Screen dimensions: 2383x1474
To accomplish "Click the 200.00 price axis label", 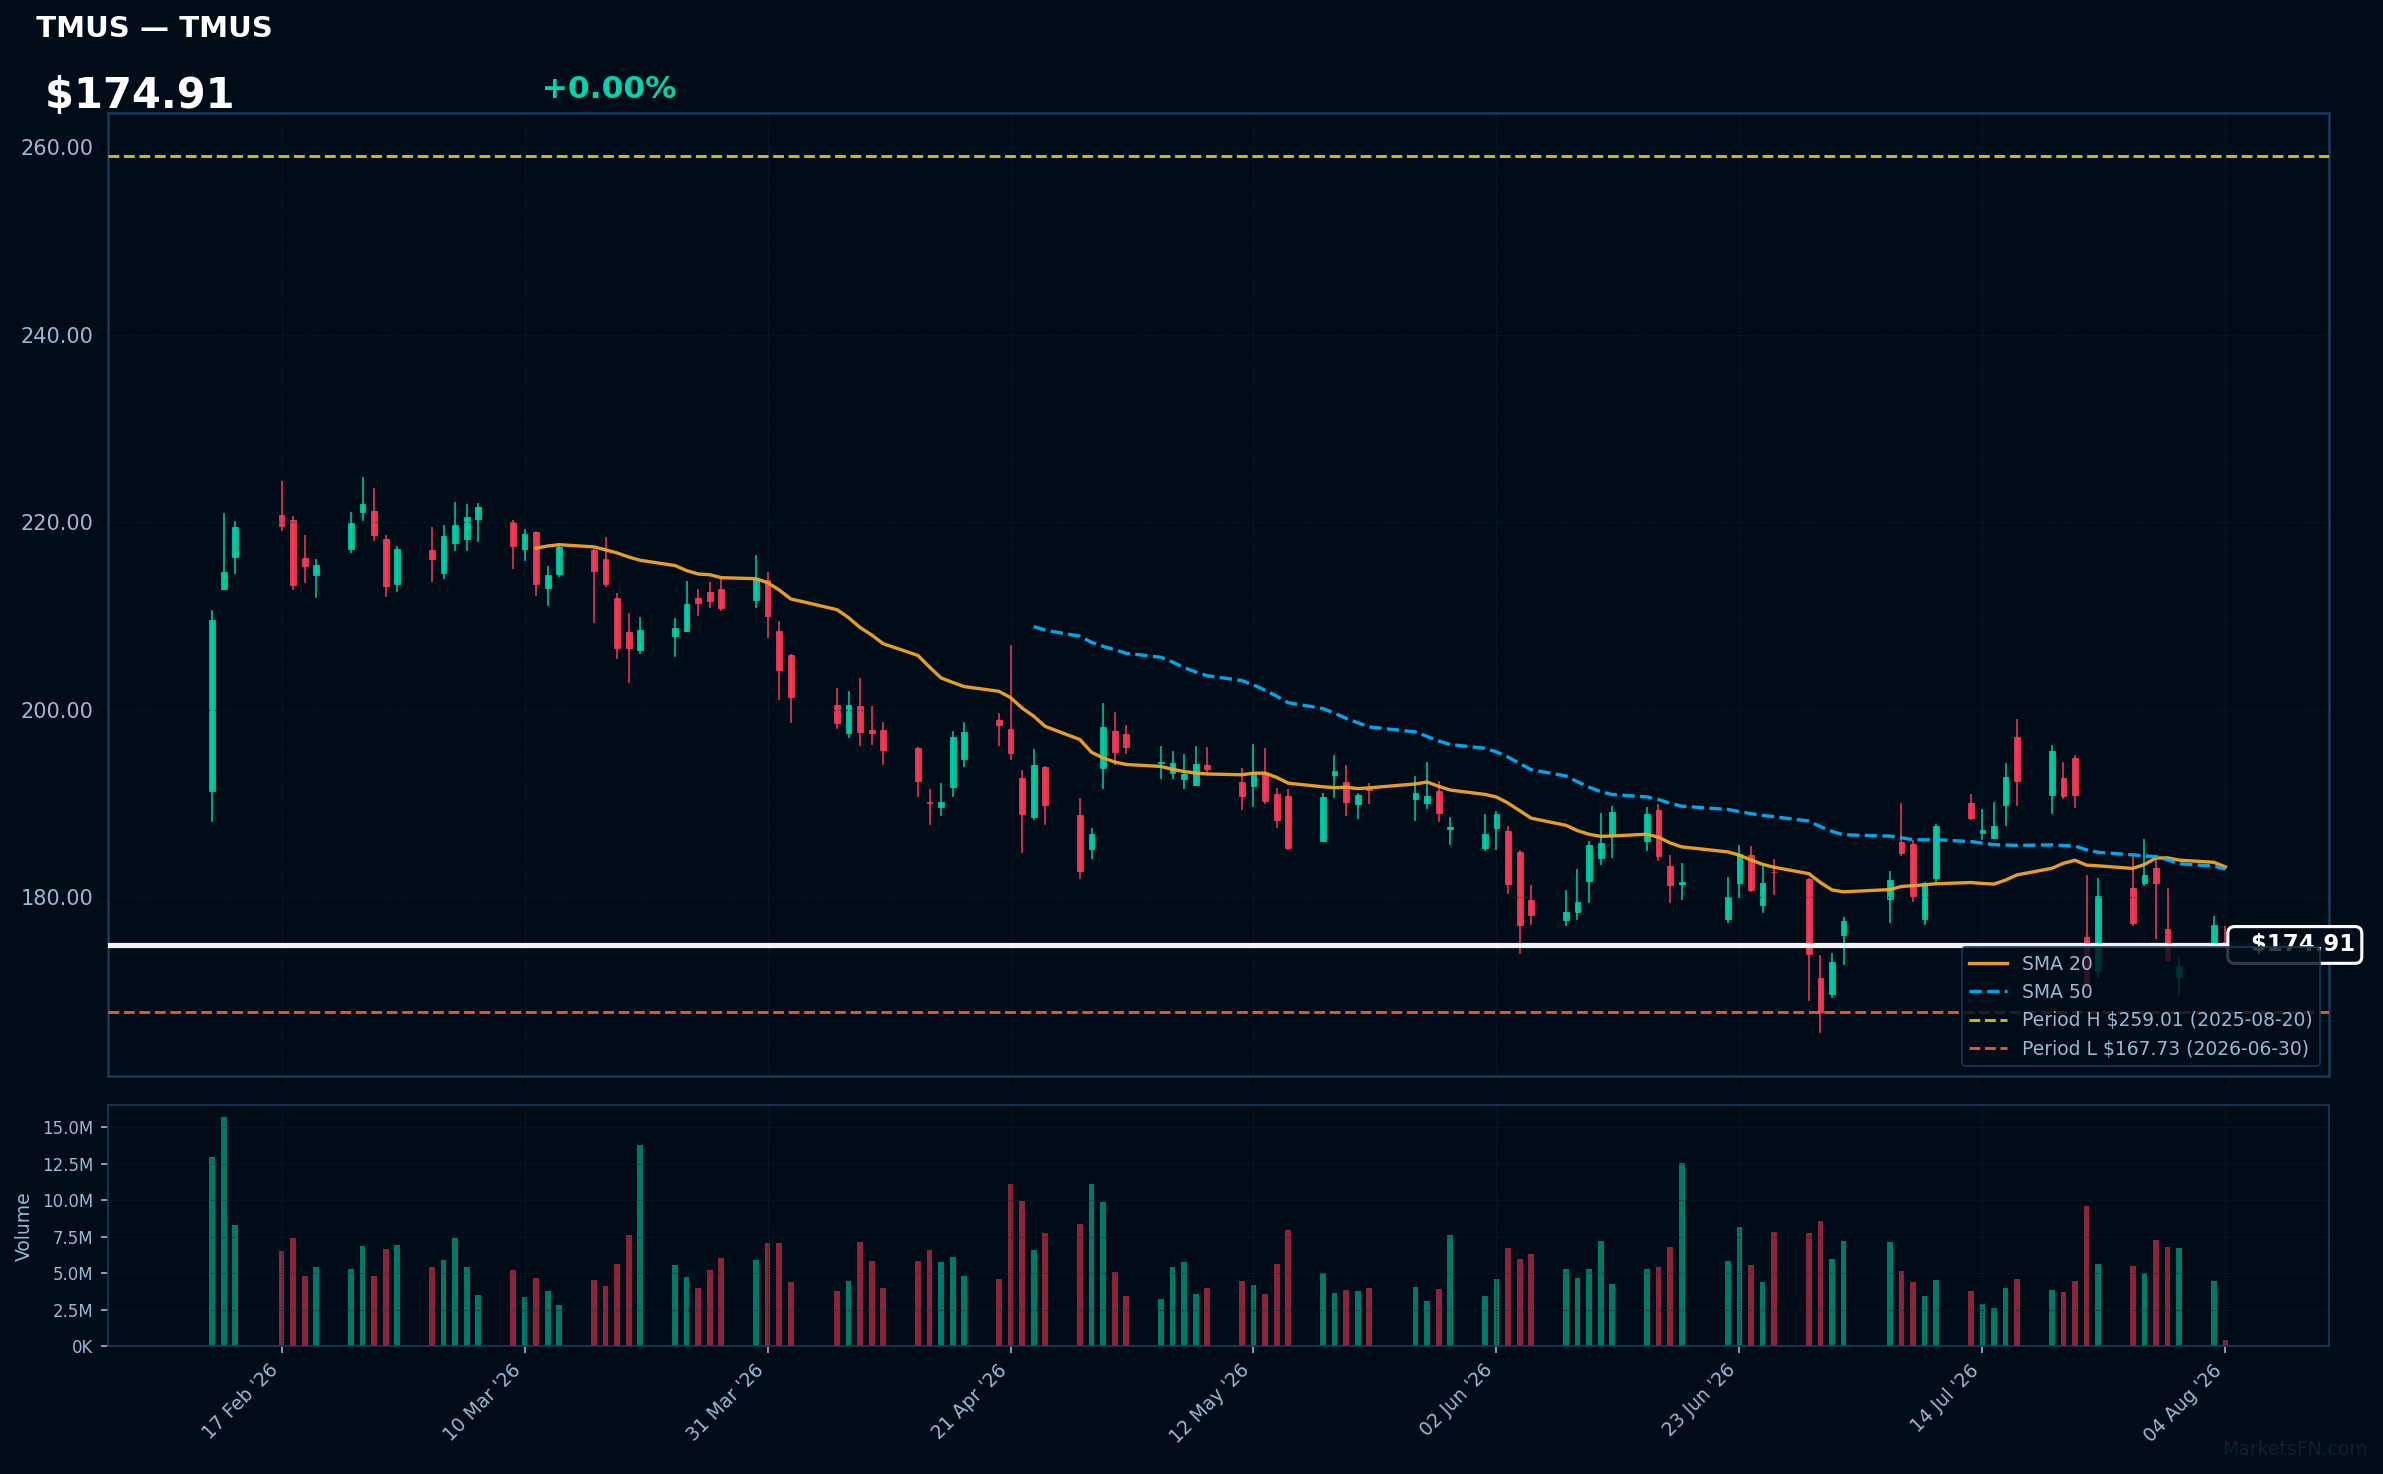I will tap(57, 711).
